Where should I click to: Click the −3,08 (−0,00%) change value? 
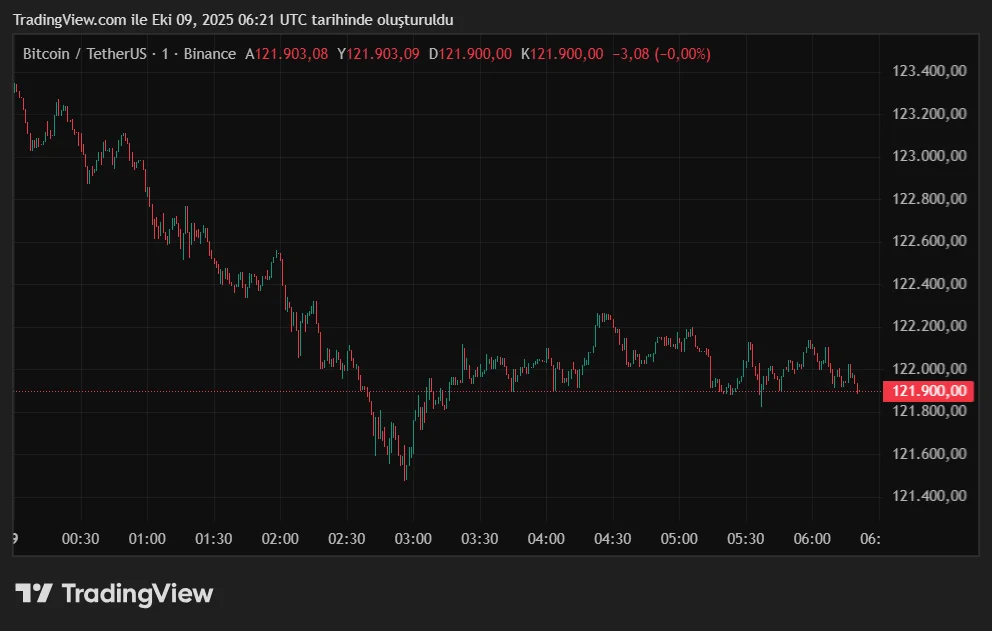tap(661, 54)
